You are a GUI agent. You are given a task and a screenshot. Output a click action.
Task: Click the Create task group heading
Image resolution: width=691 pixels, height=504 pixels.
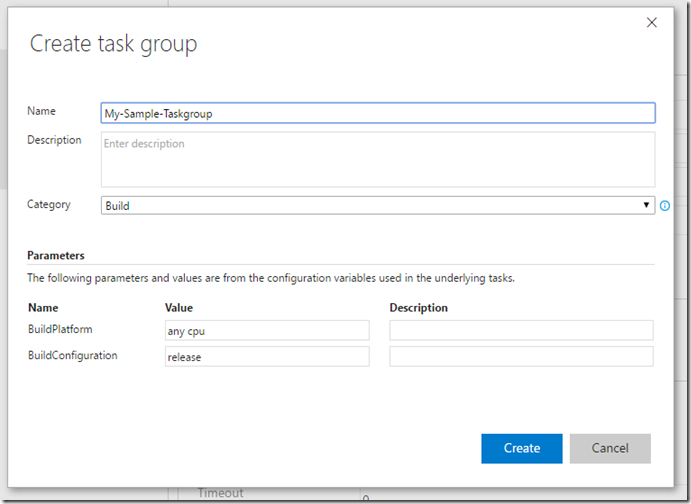(x=113, y=44)
